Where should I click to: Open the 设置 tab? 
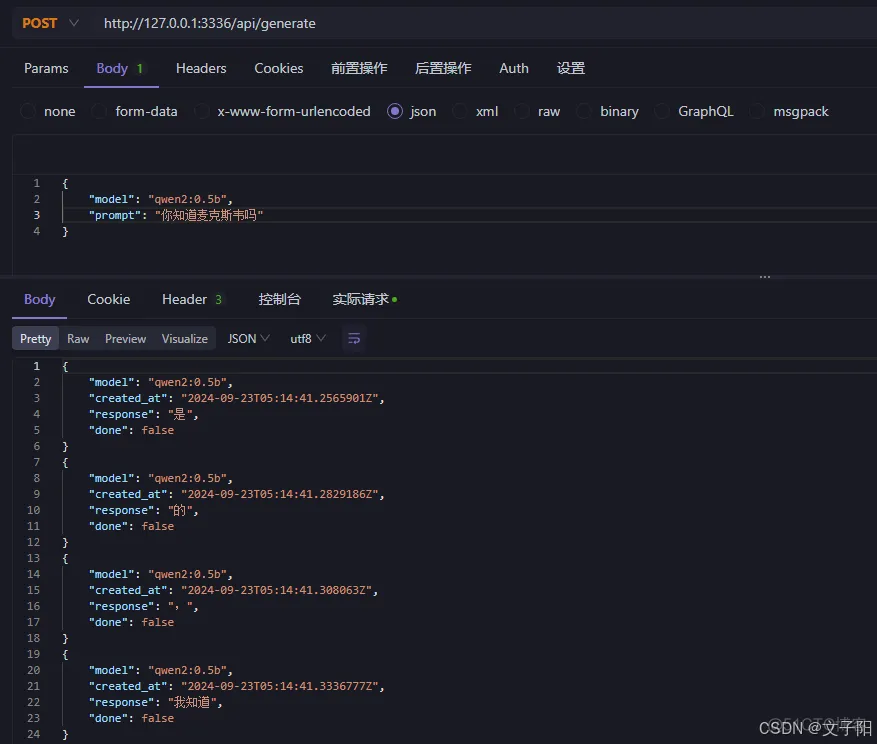point(571,68)
